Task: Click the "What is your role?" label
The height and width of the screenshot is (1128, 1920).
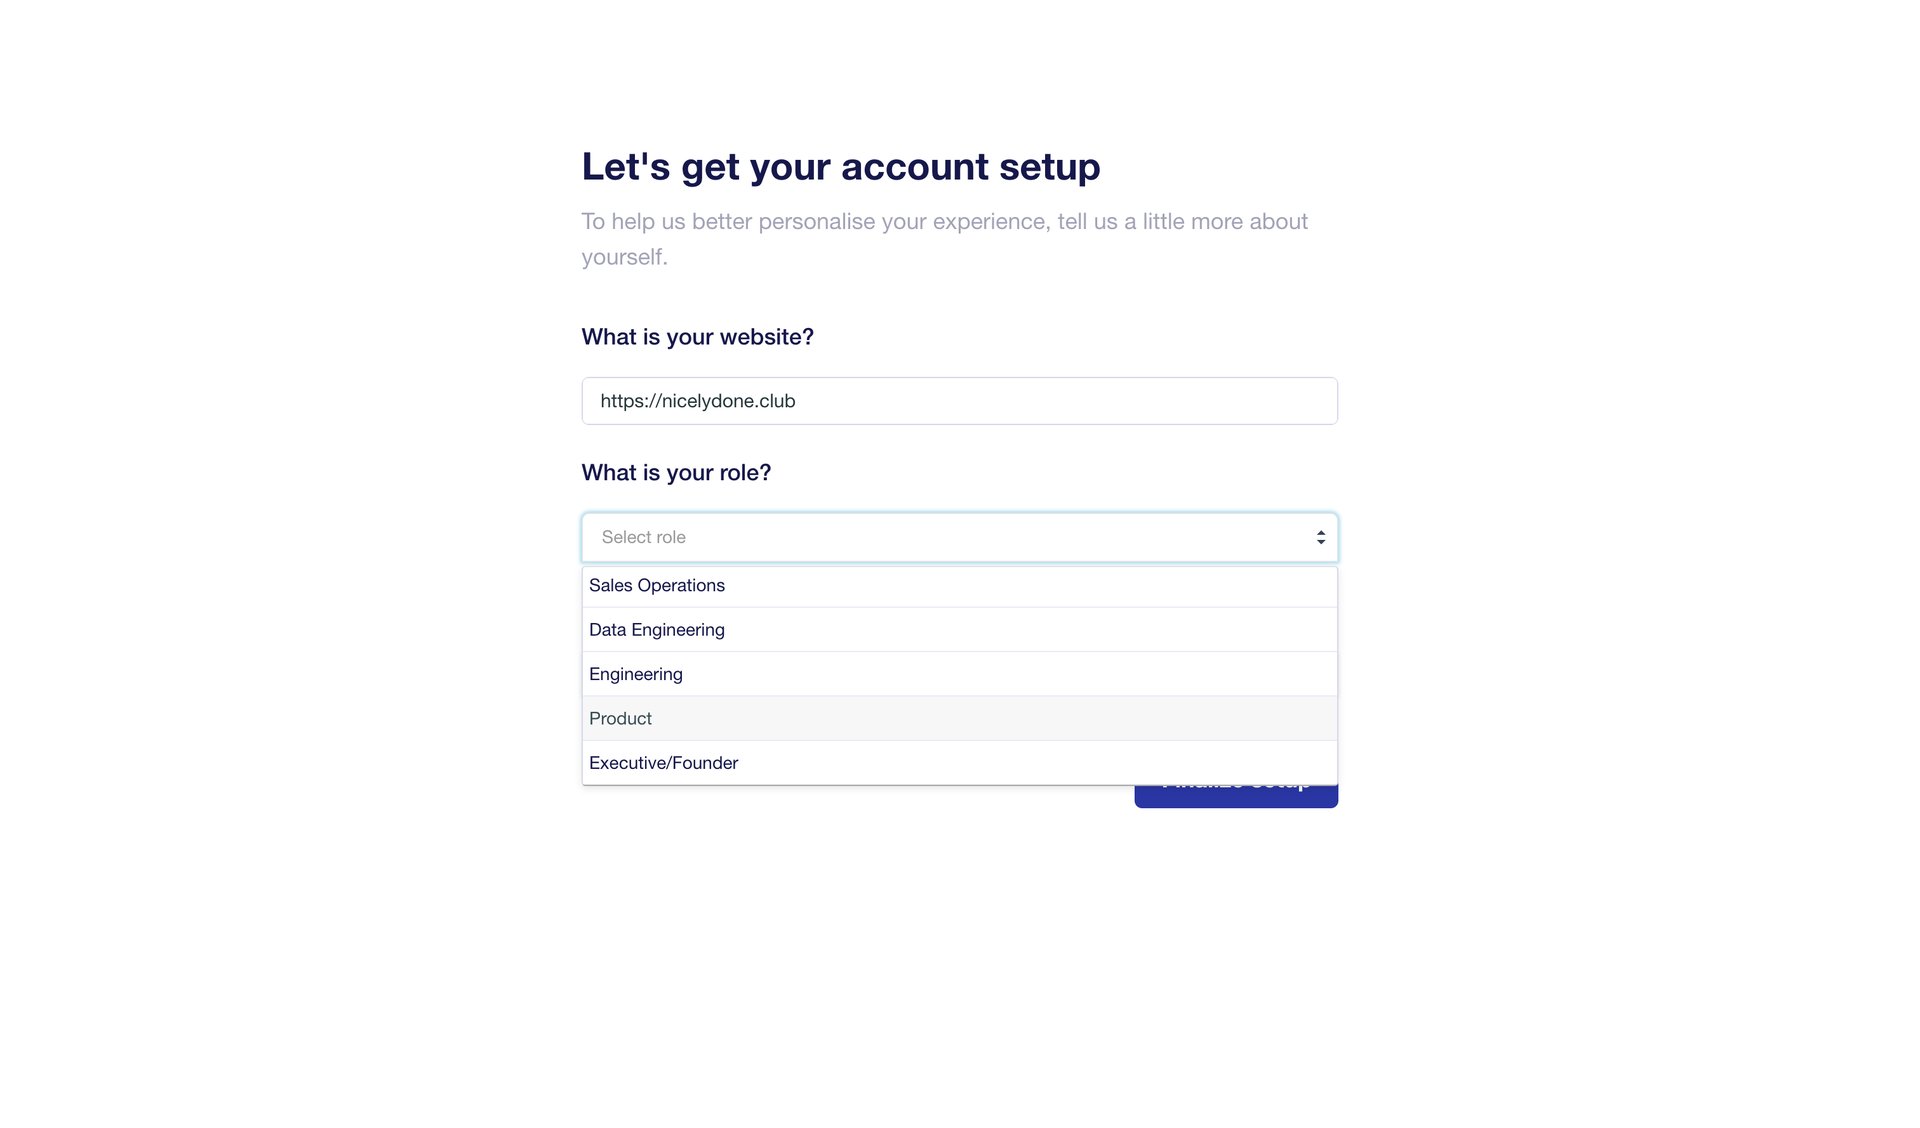Action: tap(676, 473)
